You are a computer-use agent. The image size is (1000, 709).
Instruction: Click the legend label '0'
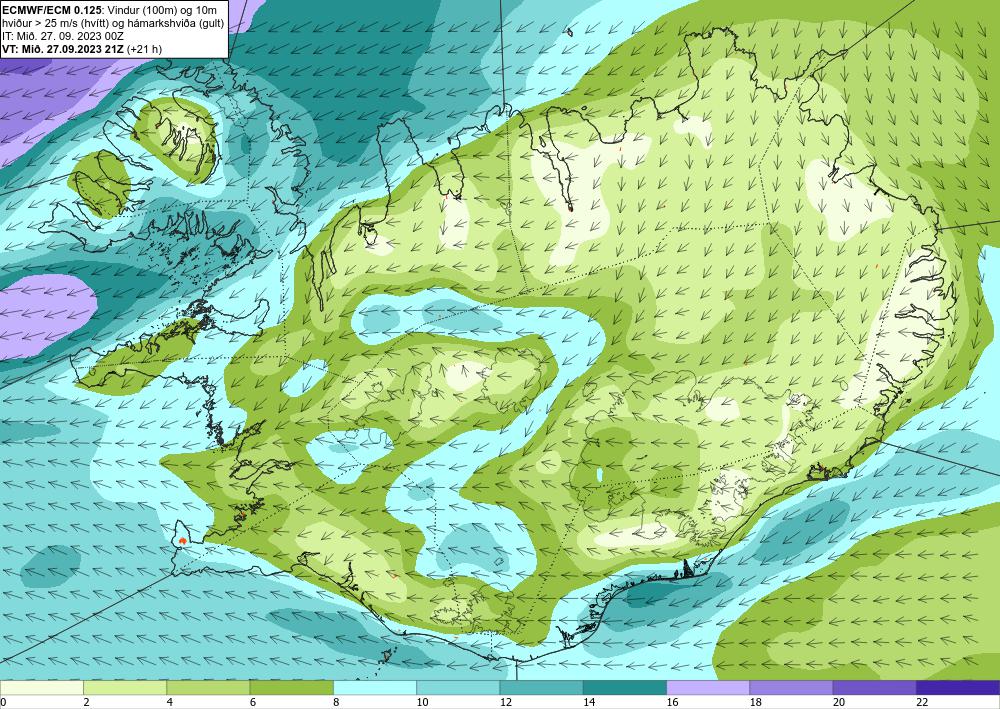[x=3, y=702]
